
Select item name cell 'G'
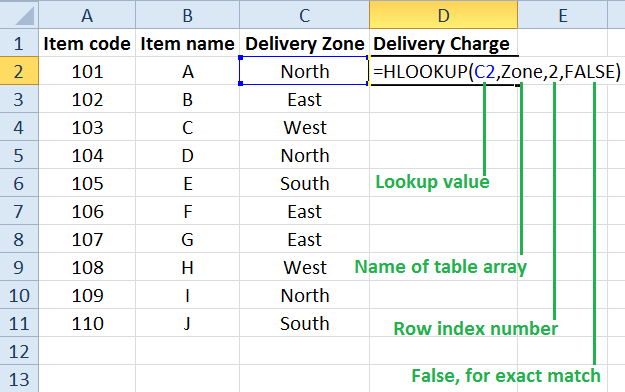tap(187, 238)
